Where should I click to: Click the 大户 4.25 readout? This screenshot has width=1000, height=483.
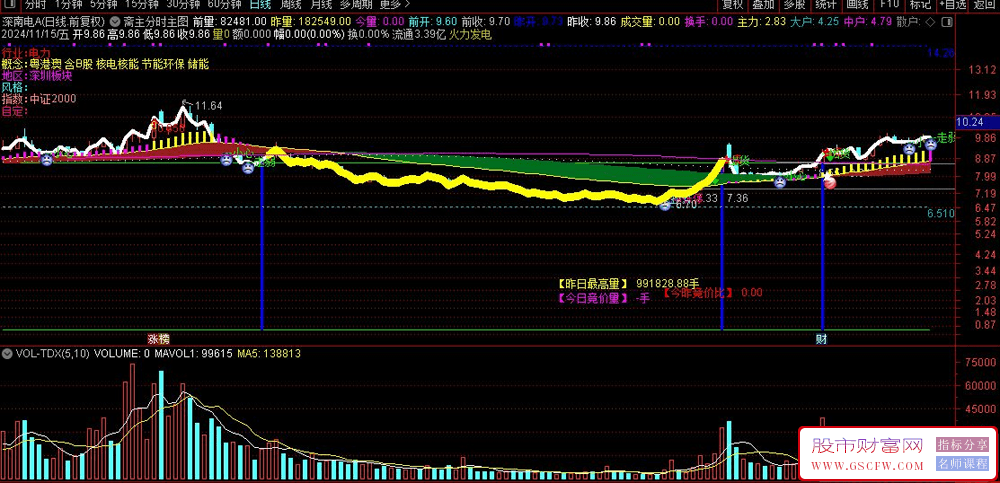tap(815, 21)
